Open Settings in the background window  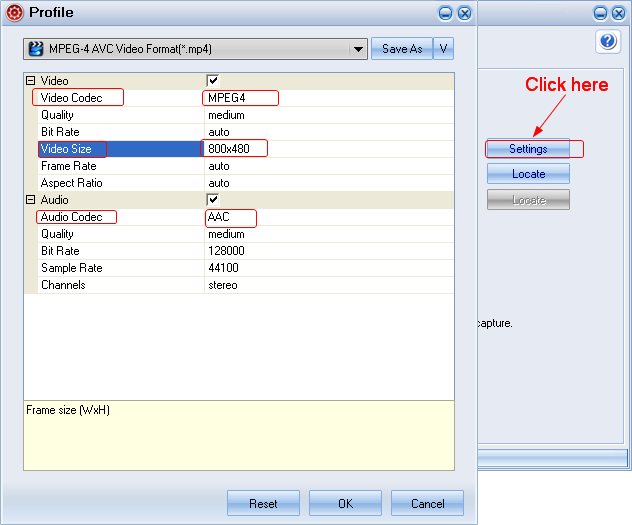tap(528, 149)
